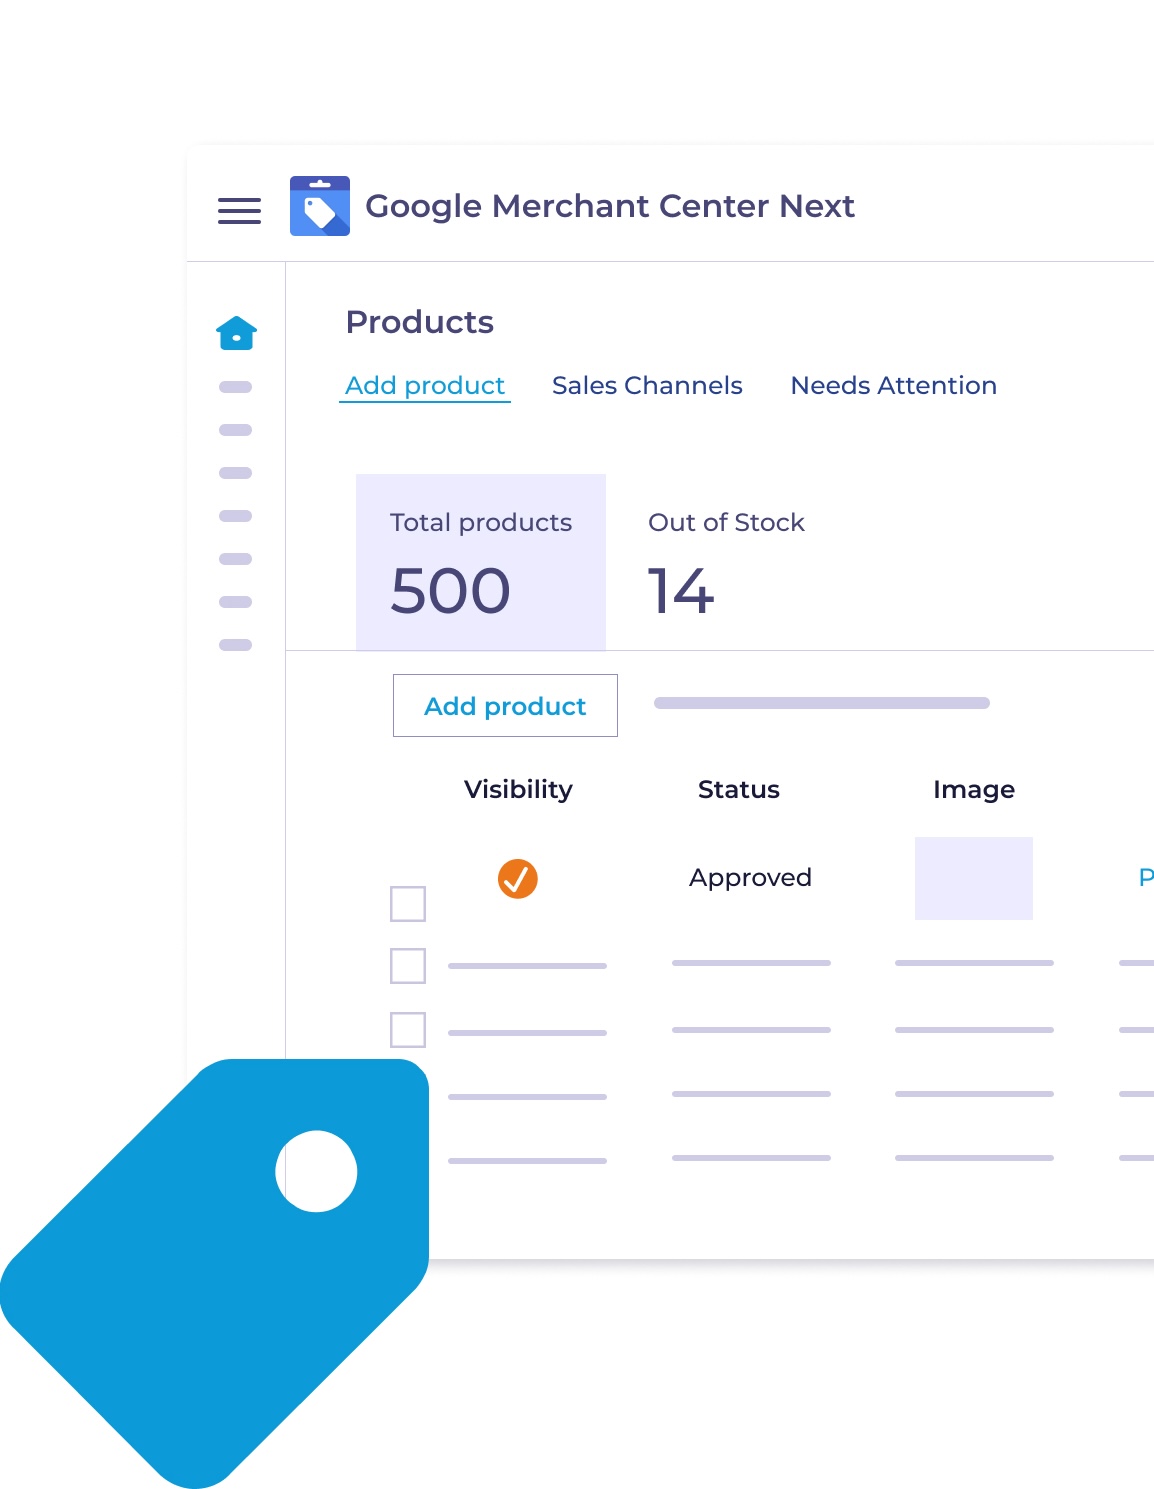Click the Products page heading

coord(420,322)
